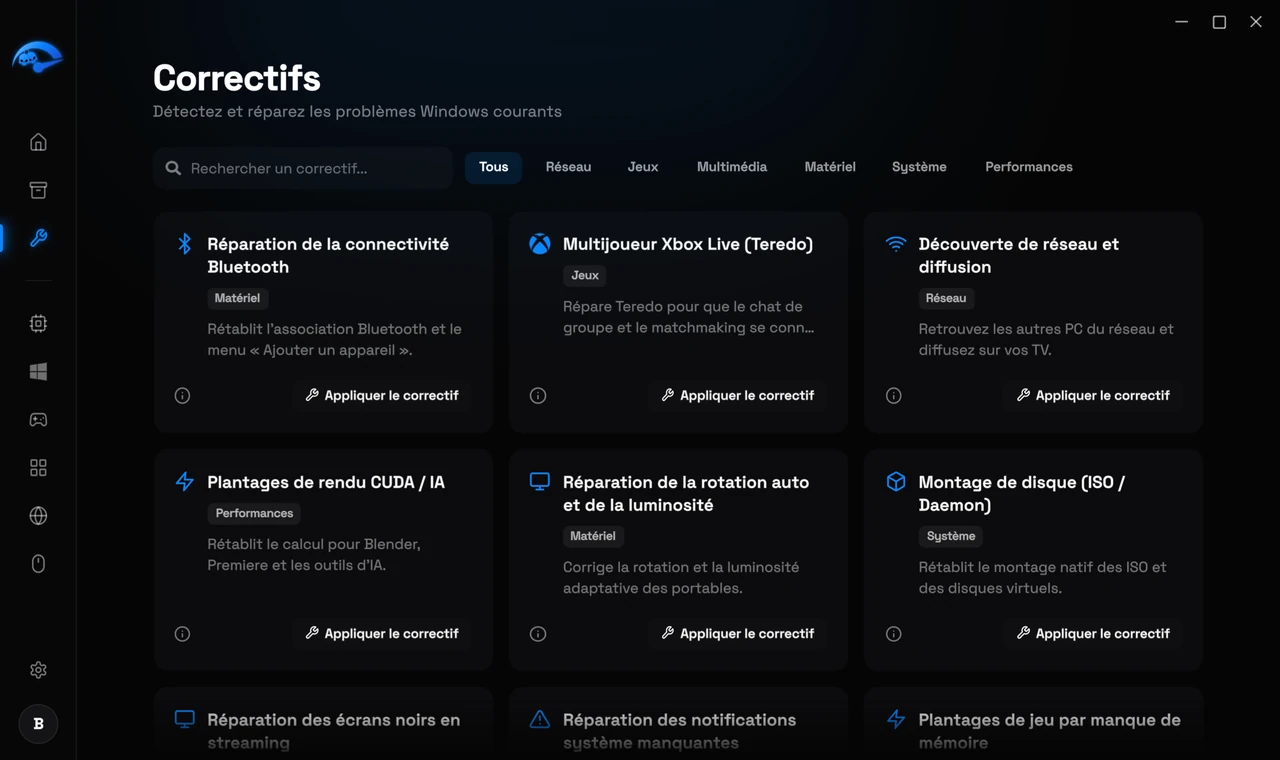
Task: Show info for the Bluetooth connectivity fix
Action: point(182,396)
